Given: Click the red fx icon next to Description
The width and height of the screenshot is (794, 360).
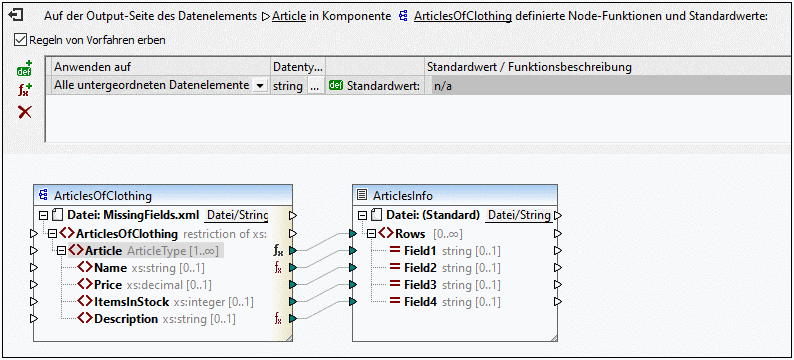Looking at the screenshot, I should [278, 318].
